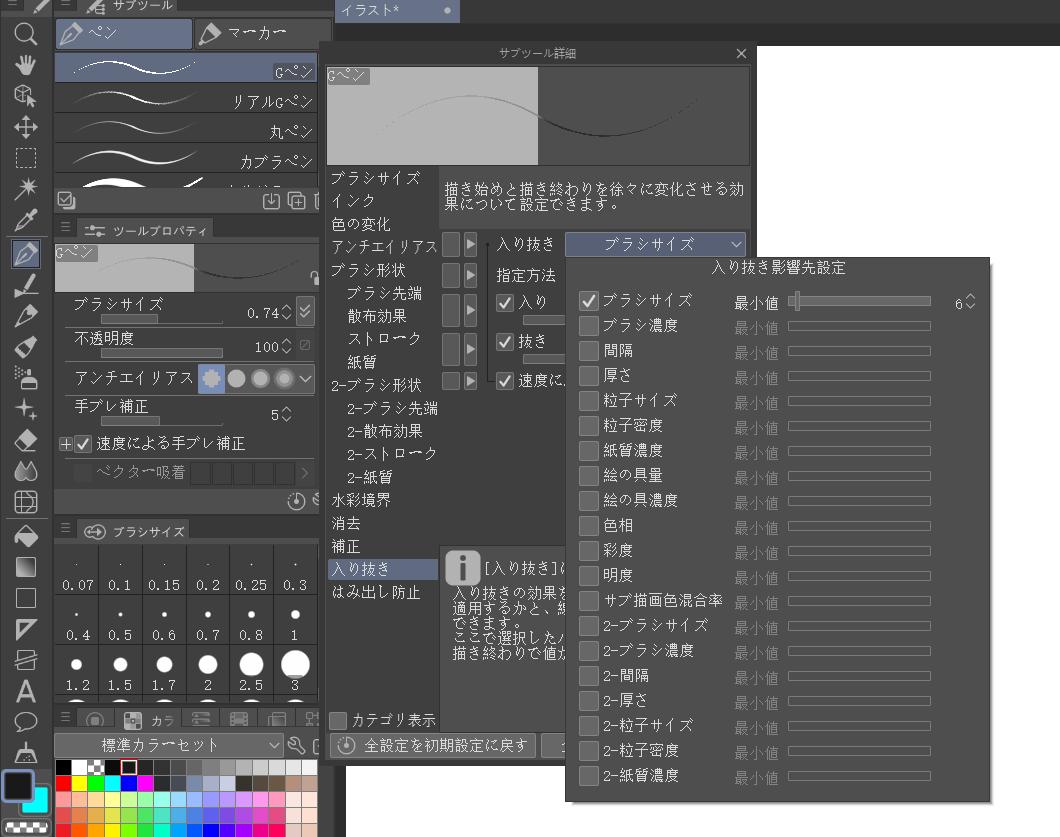Viewport: 1060px width, 837px height.
Task: Select the Fill bucket tool
Action: [x=26, y=536]
